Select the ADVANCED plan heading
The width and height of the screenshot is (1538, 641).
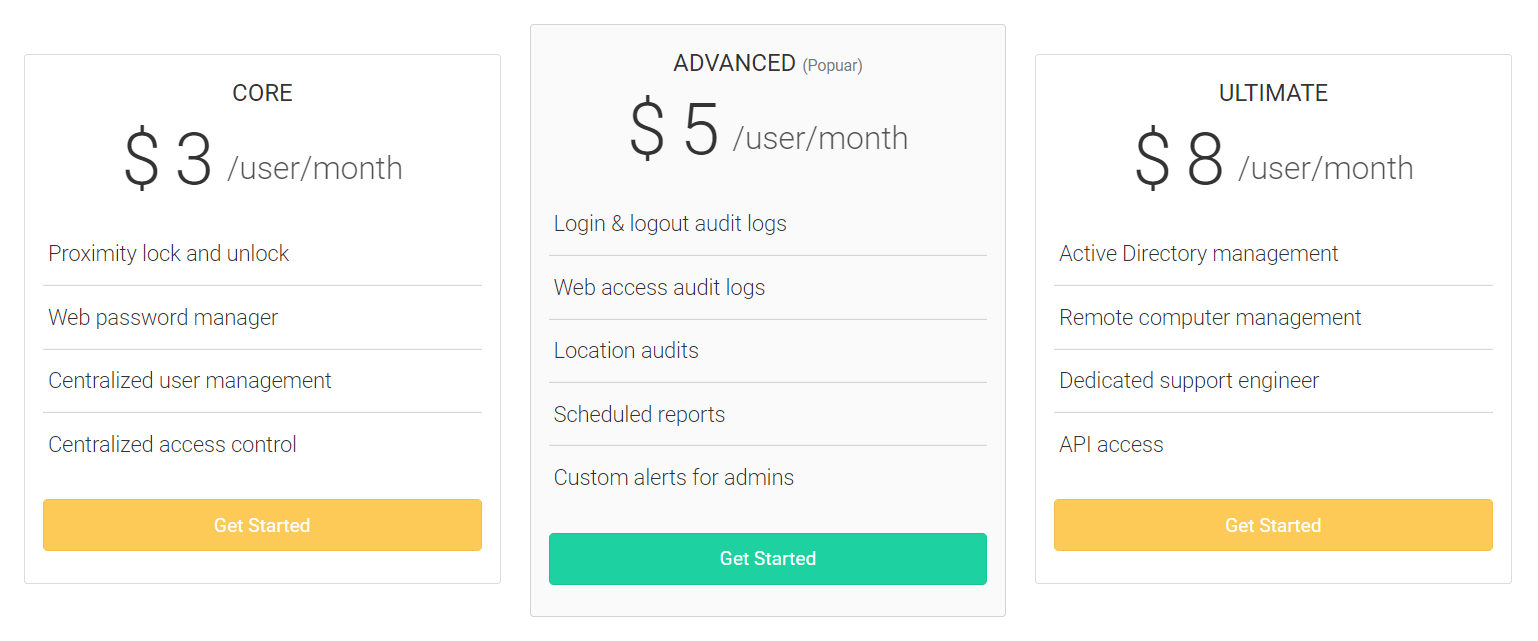pyautogui.click(x=735, y=63)
